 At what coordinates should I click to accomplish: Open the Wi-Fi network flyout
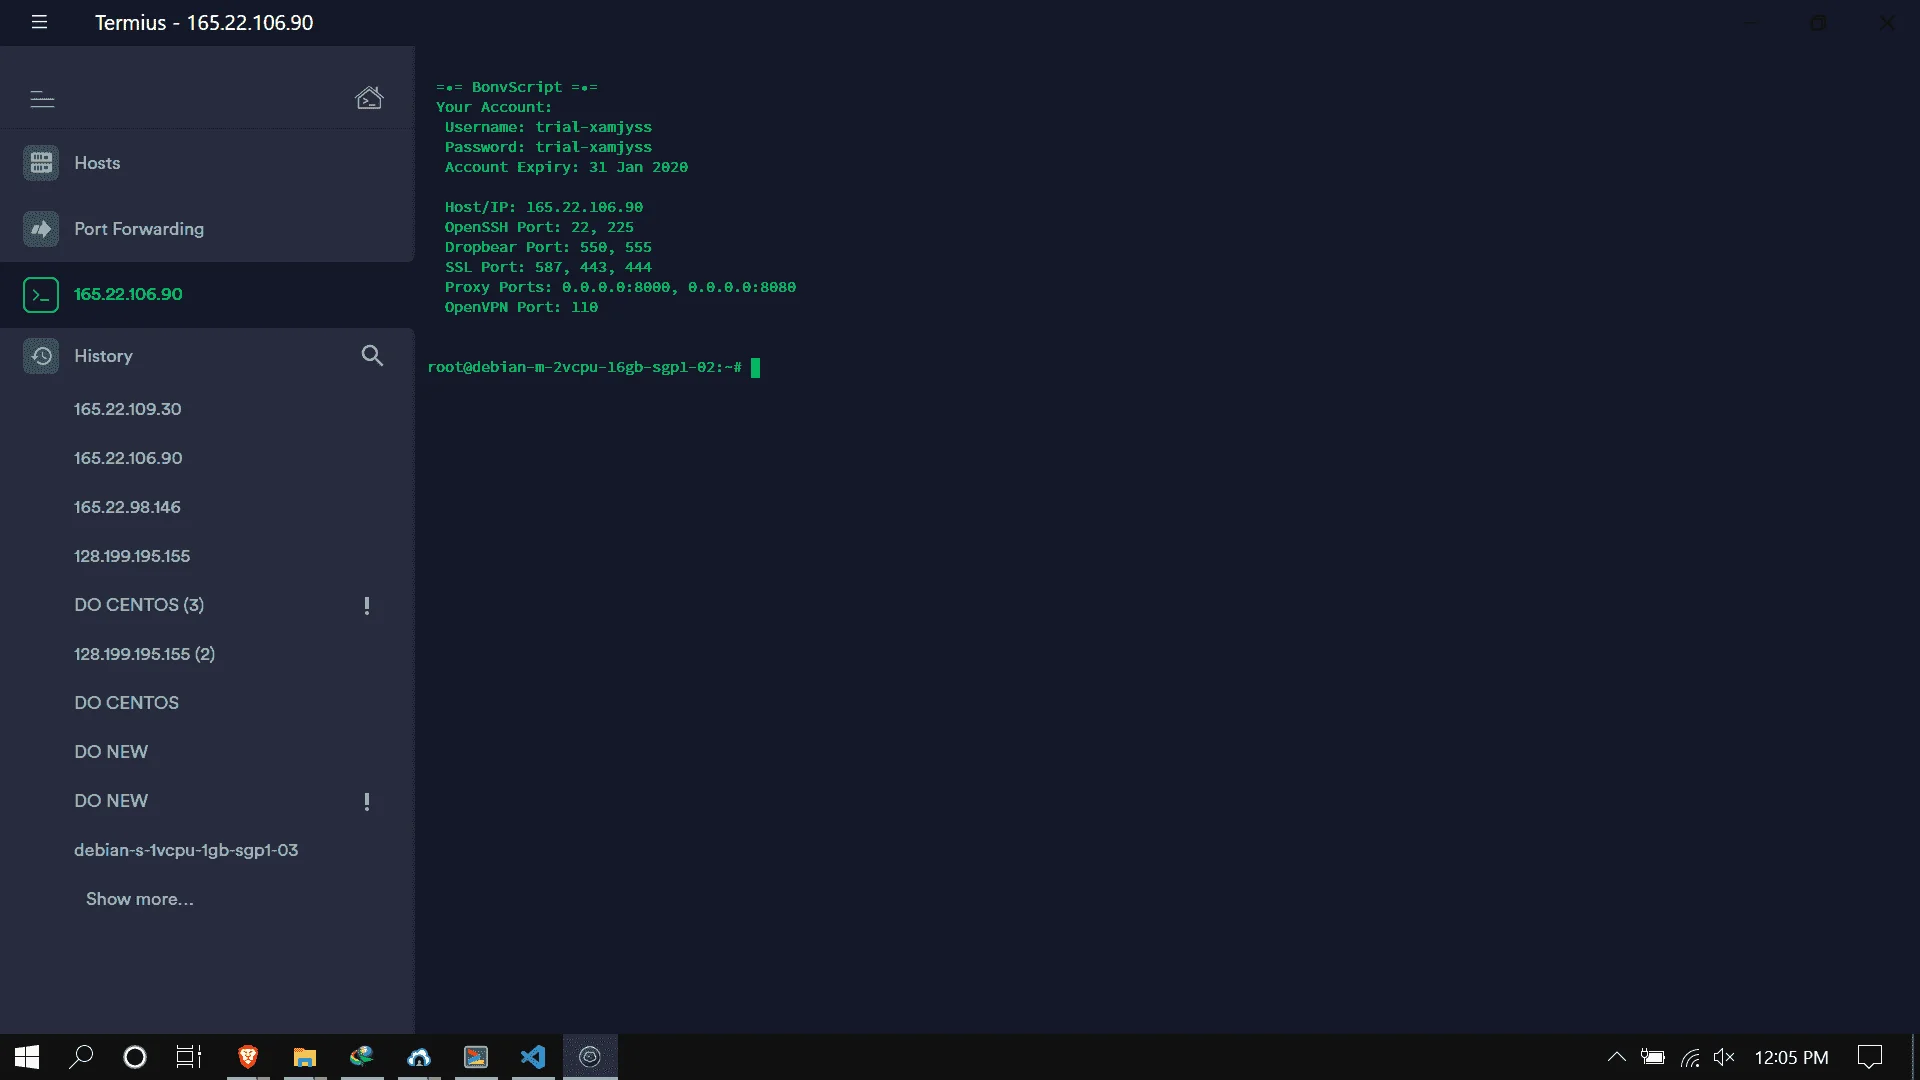coord(1690,1057)
